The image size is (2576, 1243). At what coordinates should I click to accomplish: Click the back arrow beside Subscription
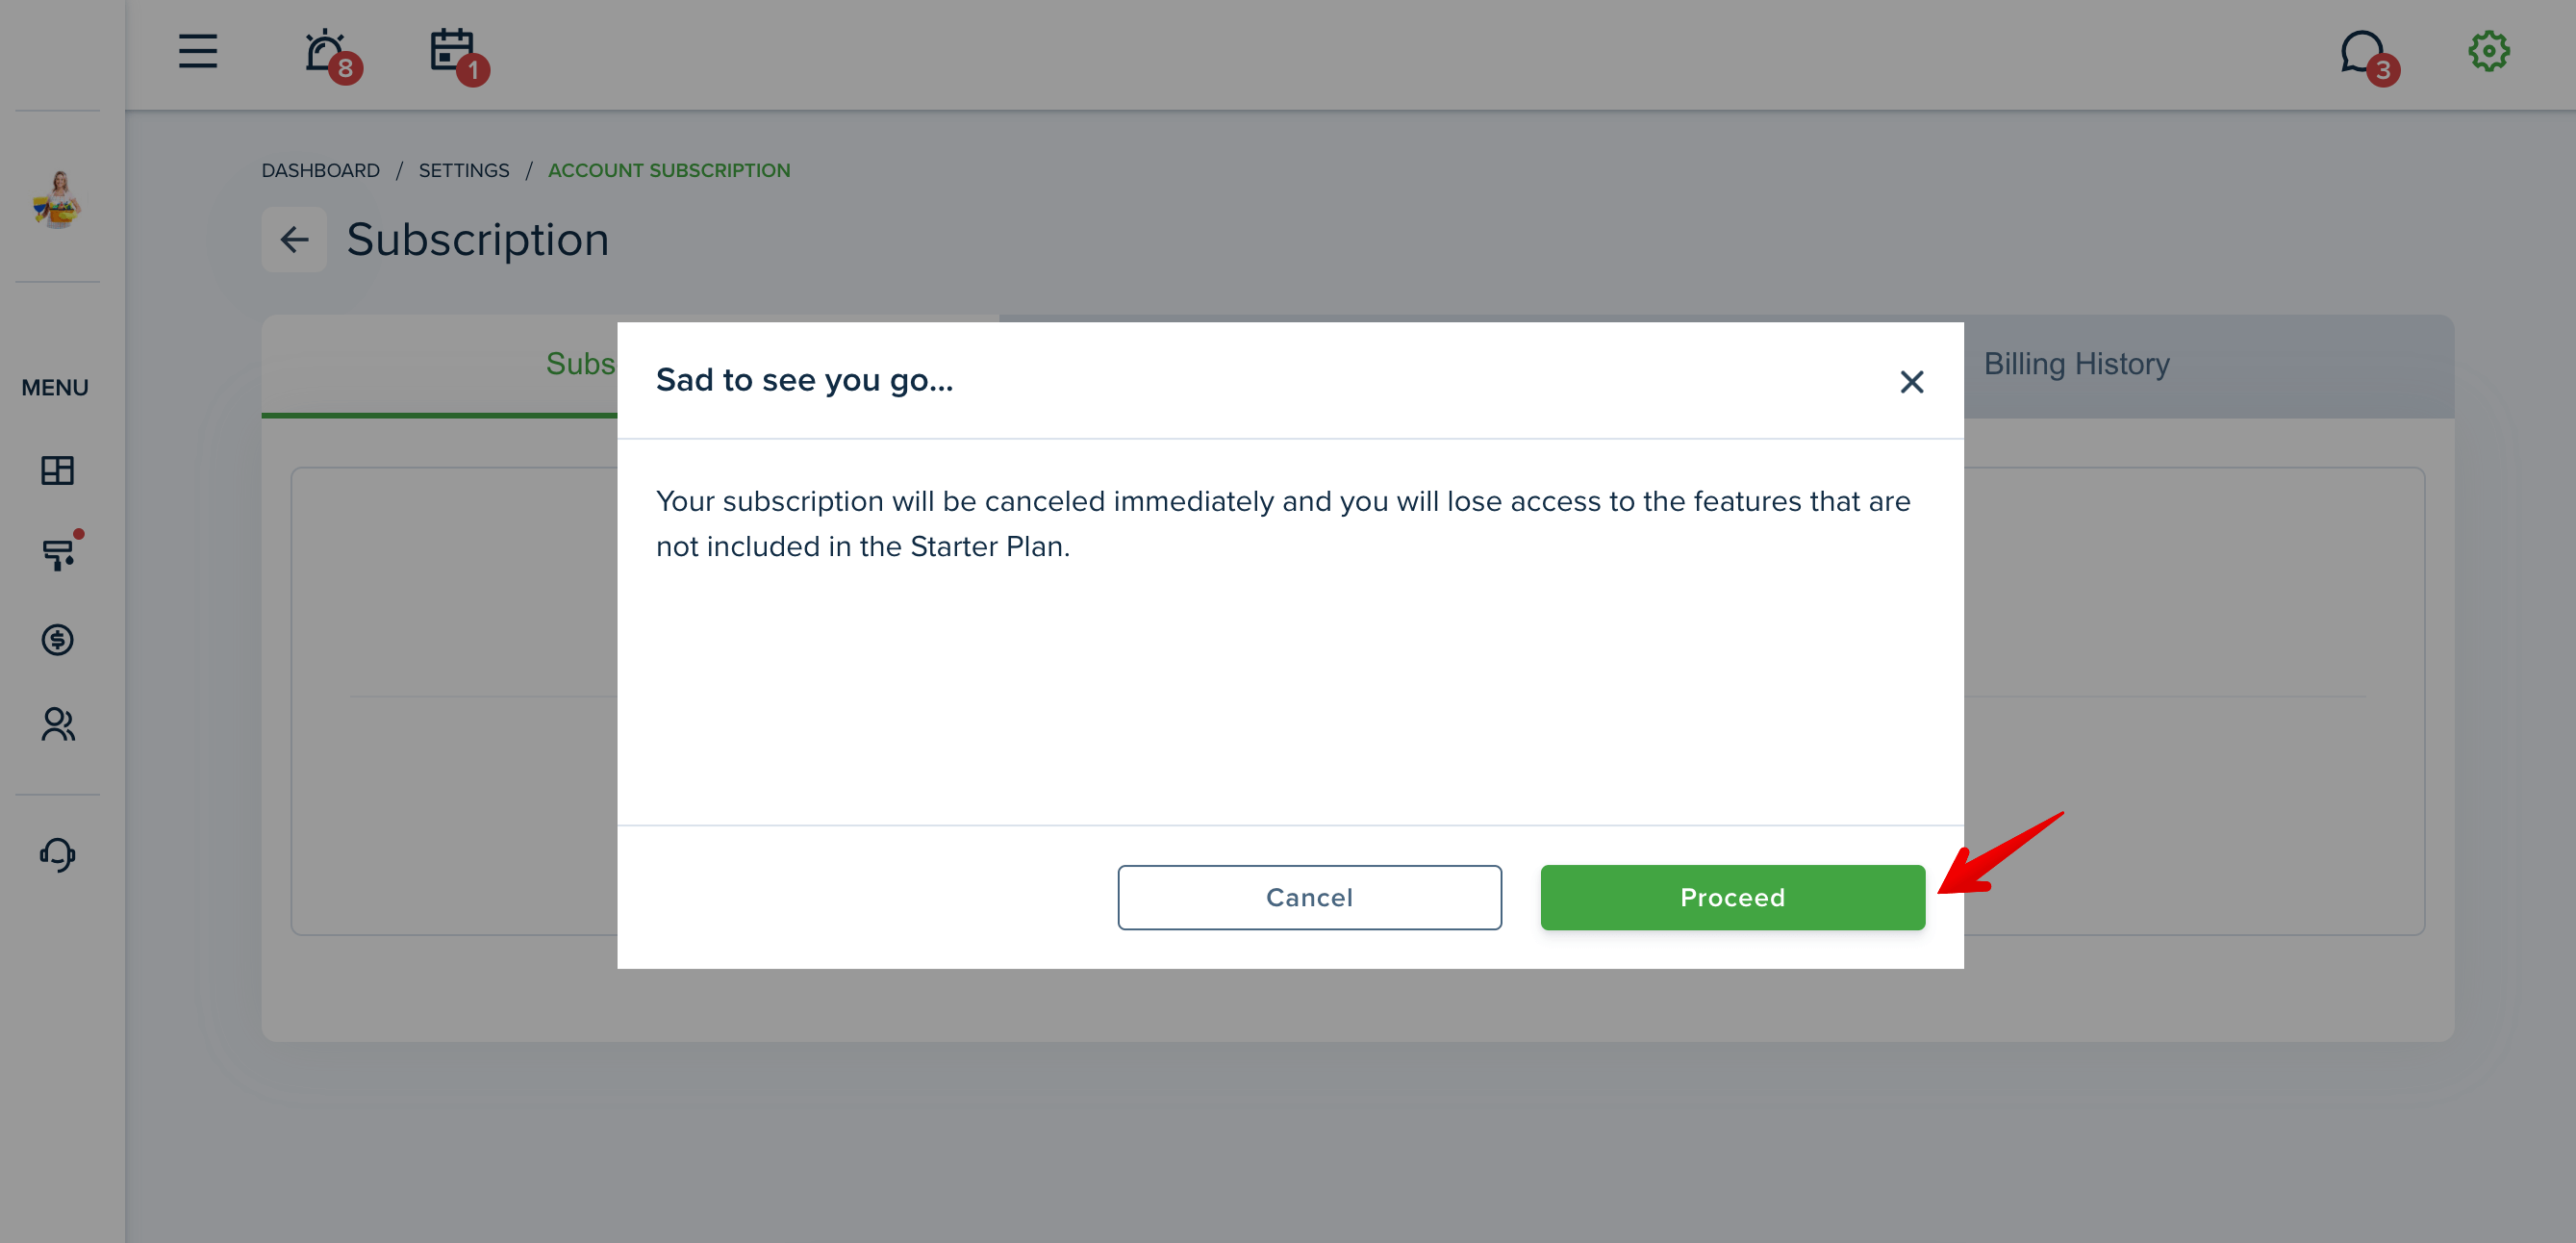pos(294,239)
